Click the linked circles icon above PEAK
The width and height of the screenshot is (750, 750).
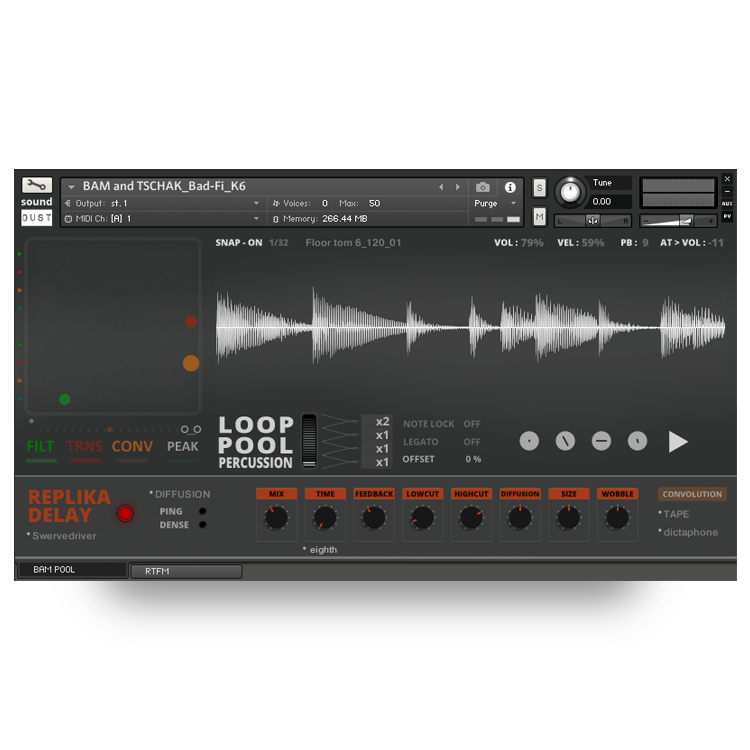(191, 430)
